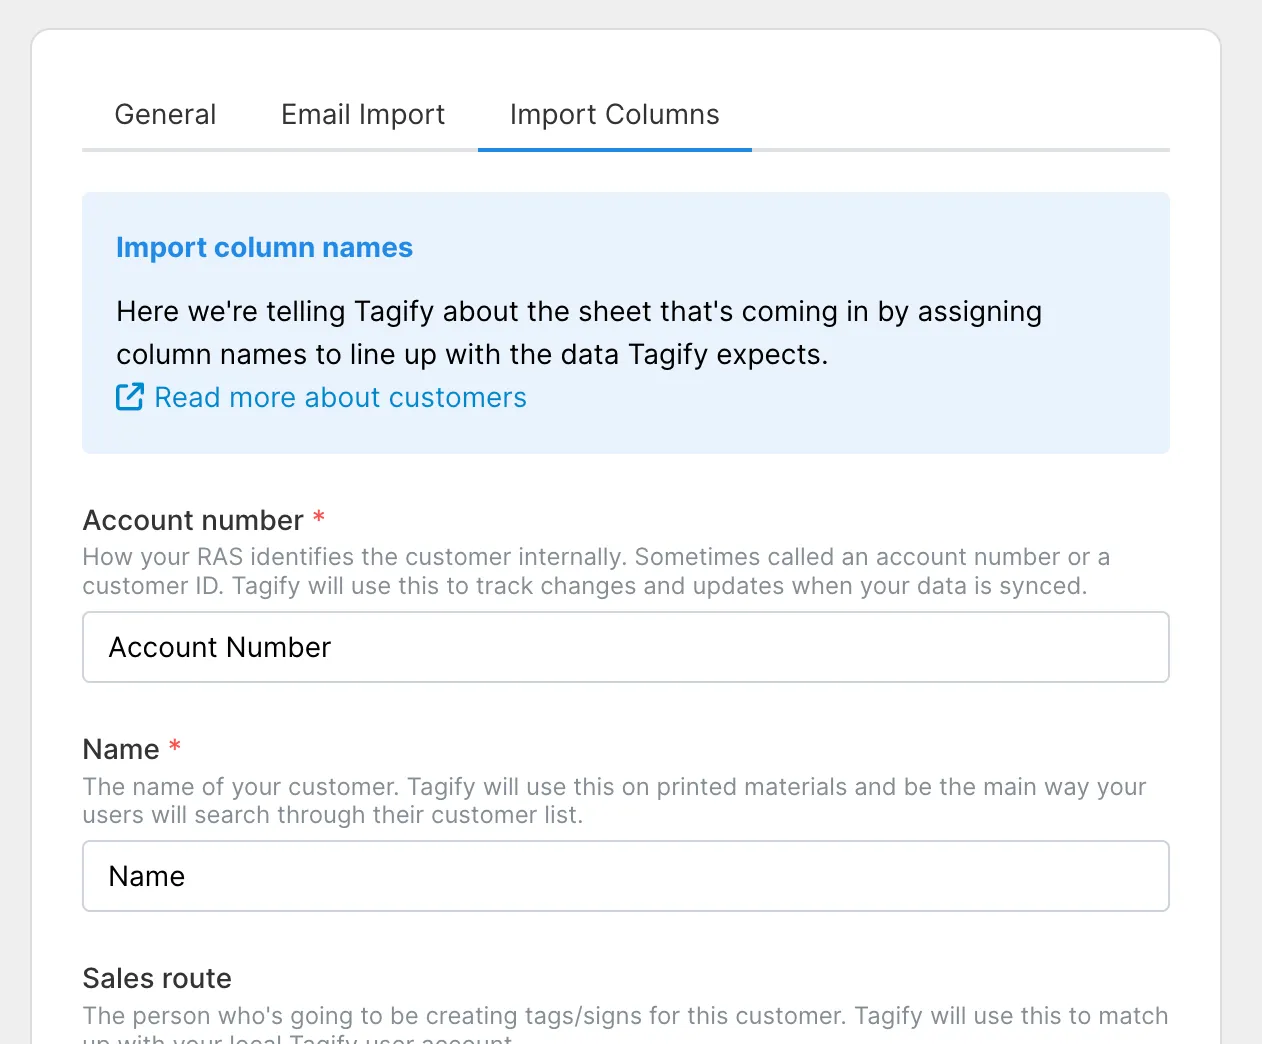Switch to the General tab
The width and height of the screenshot is (1262, 1044).
[165, 115]
